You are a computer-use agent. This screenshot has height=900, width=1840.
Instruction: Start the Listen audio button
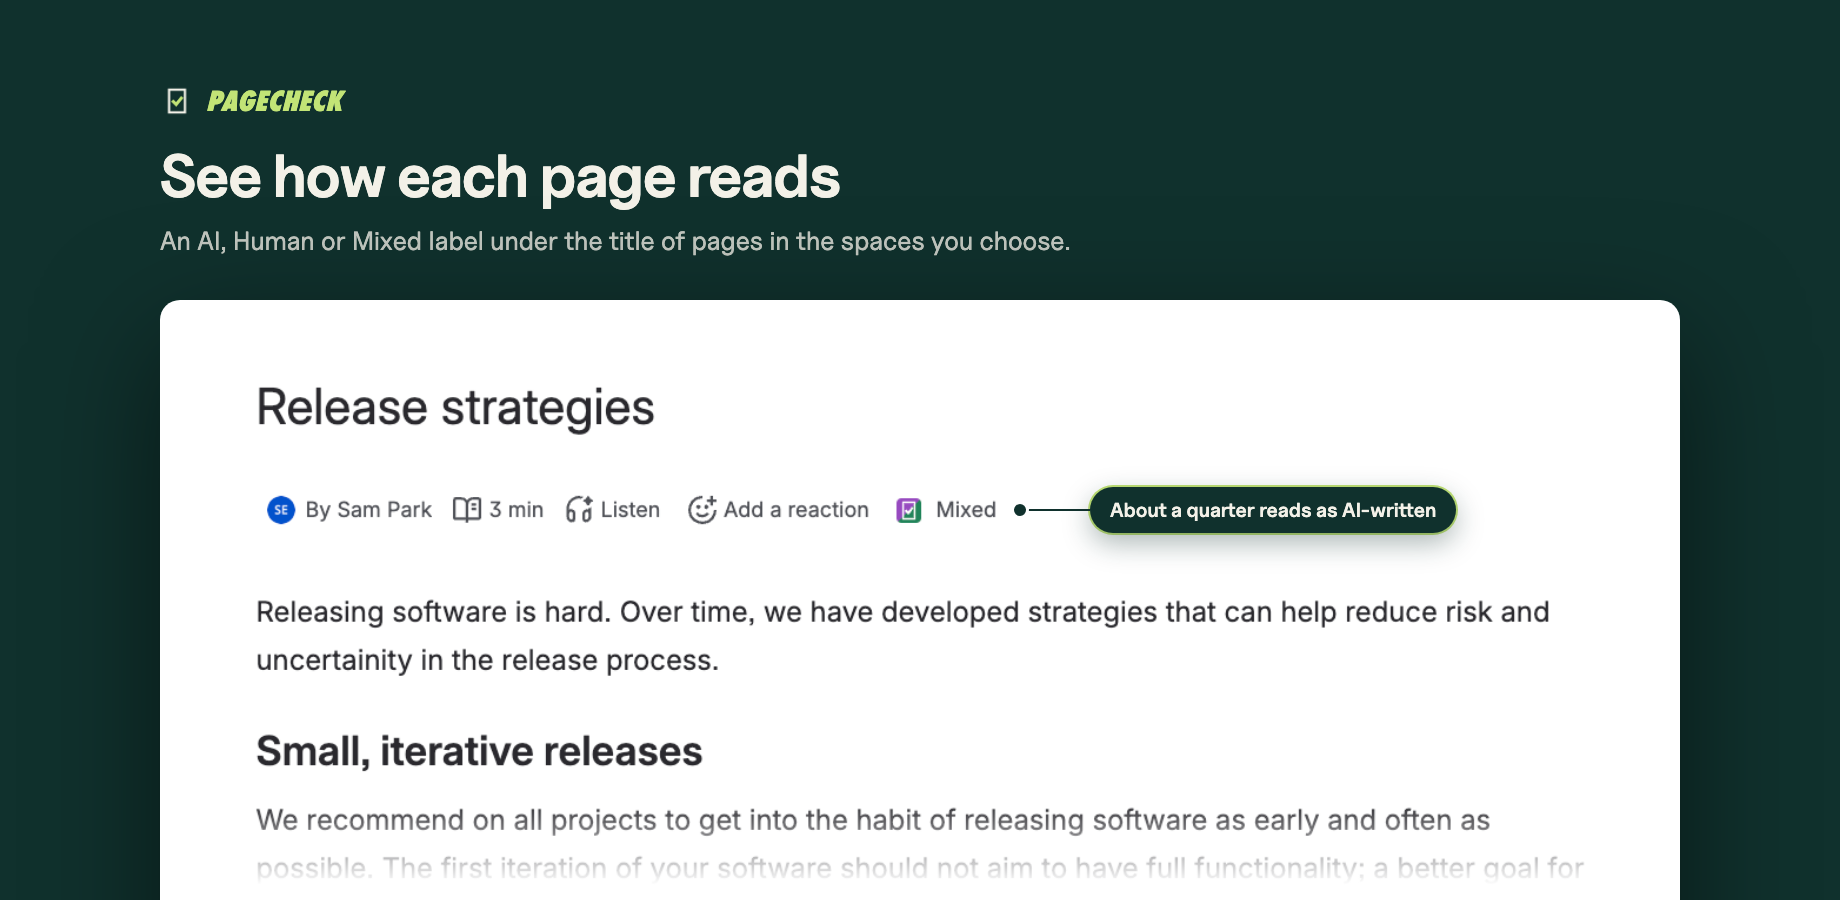point(630,510)
